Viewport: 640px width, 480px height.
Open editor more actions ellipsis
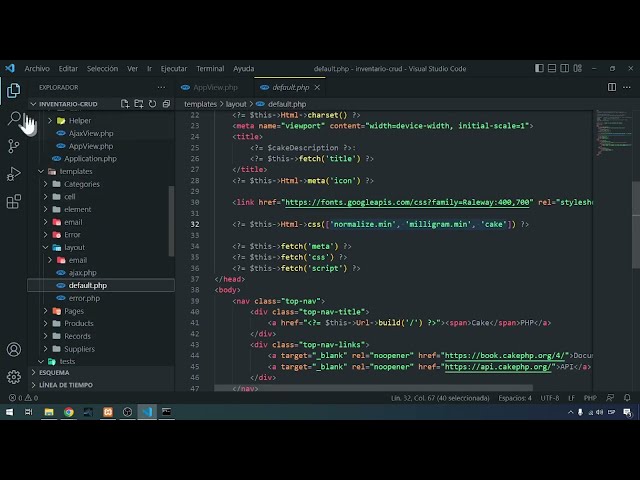pyautogui.click(x=627, y=87)
